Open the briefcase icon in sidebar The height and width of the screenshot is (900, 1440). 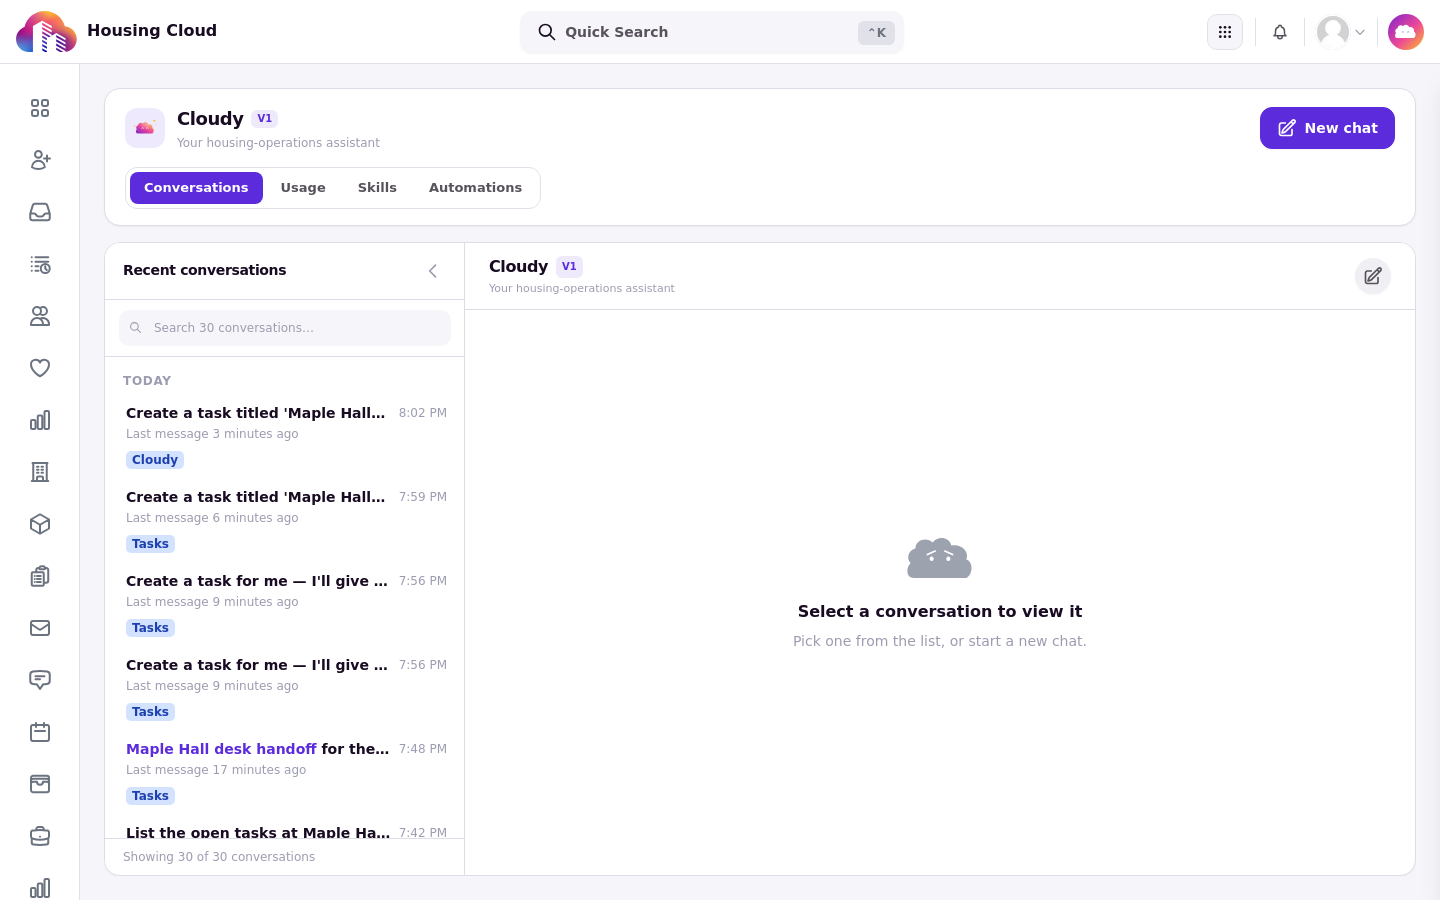40,836
